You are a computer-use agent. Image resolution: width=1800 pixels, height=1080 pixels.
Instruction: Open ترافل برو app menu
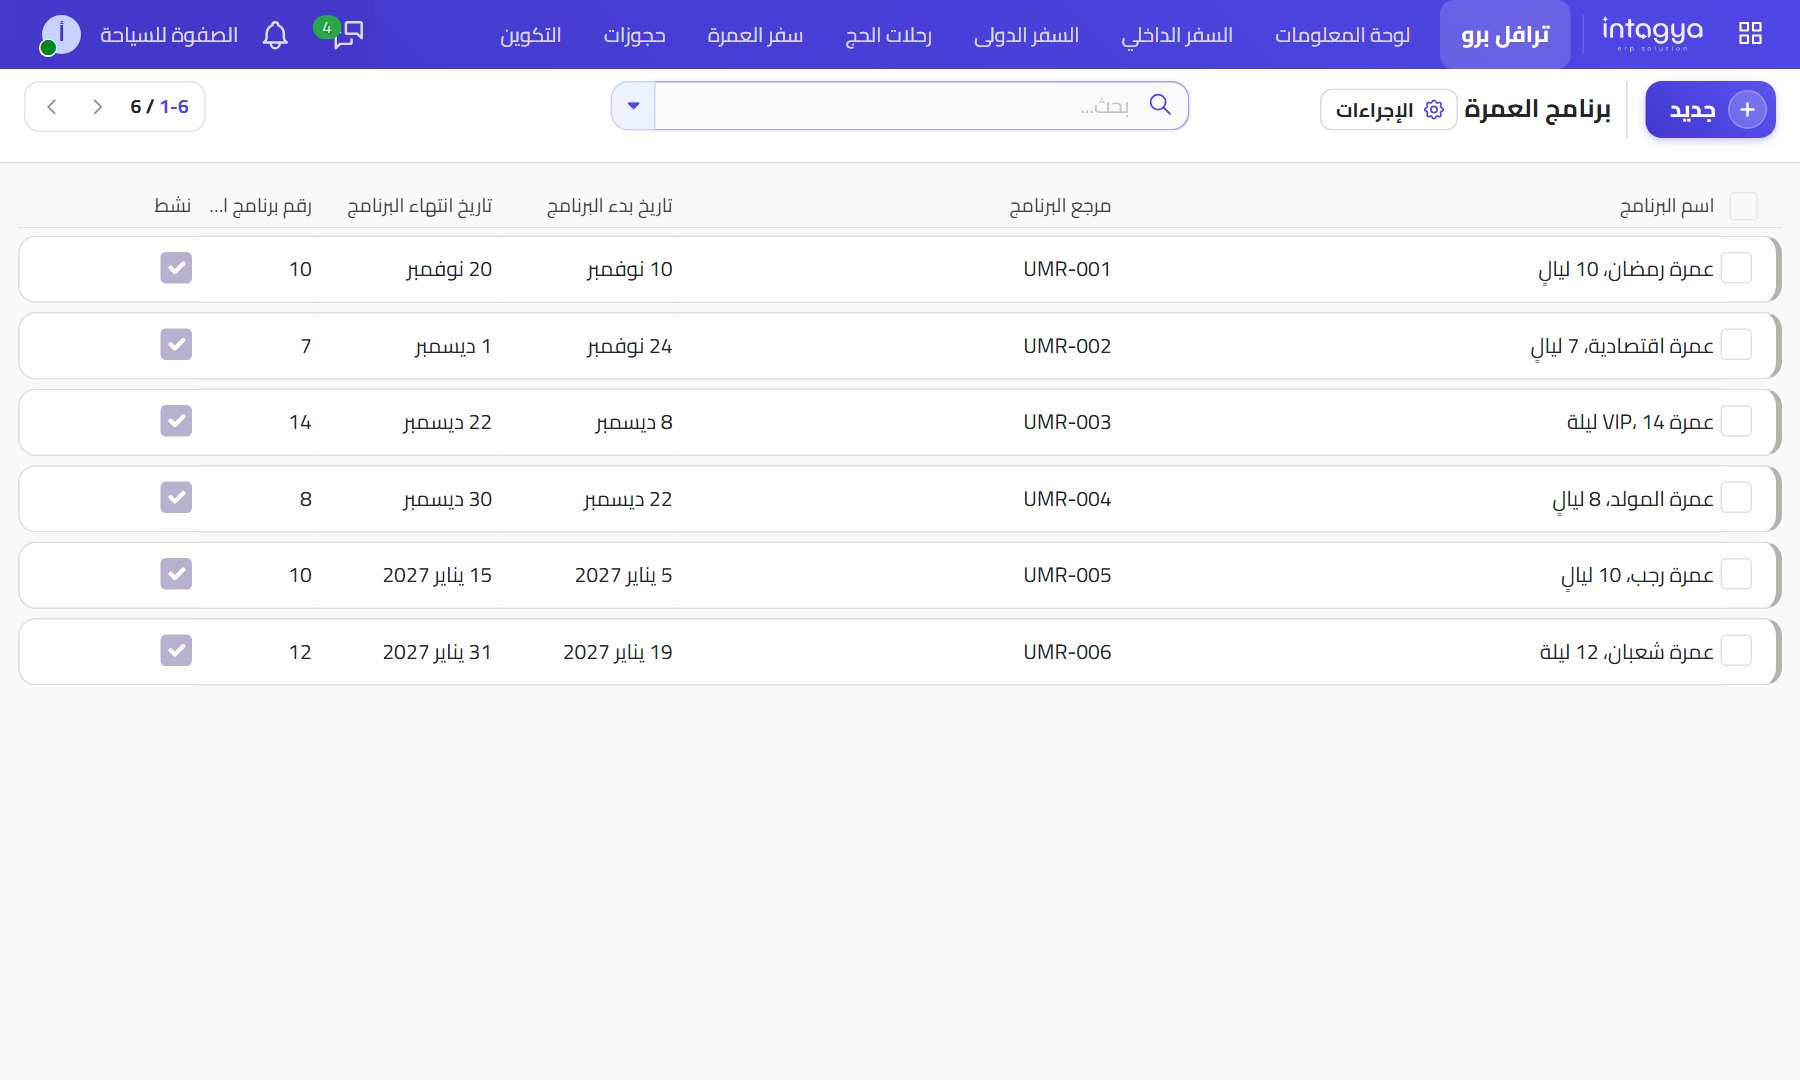pos(1505,35)
